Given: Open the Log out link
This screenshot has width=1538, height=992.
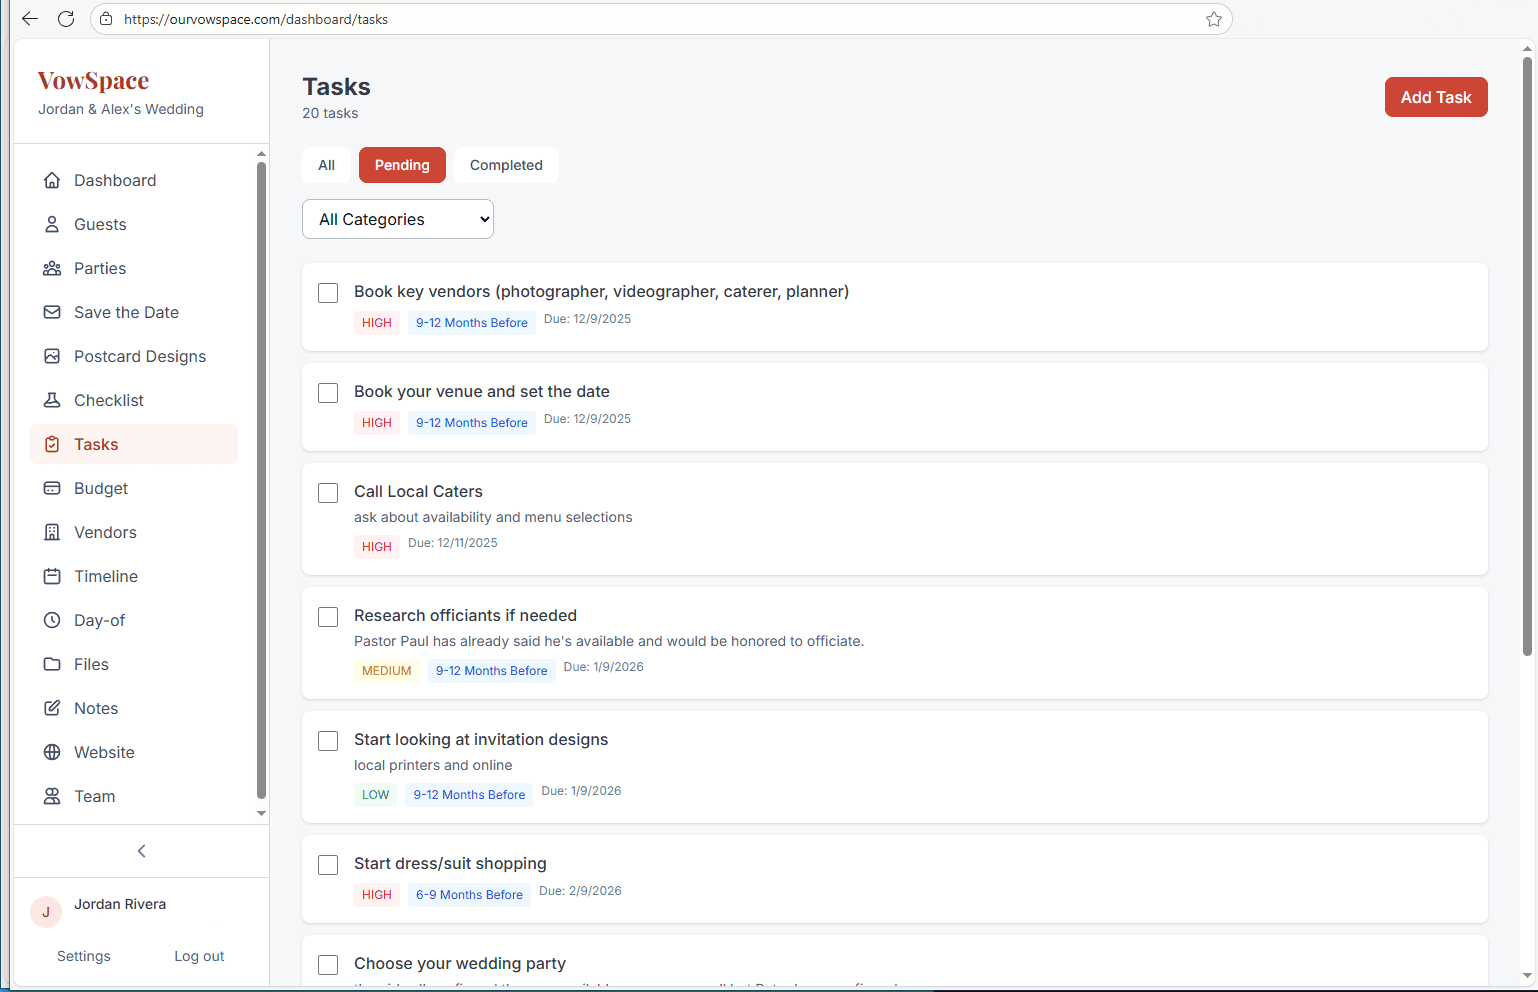Looking at the screenshot, I should [198, 956].
